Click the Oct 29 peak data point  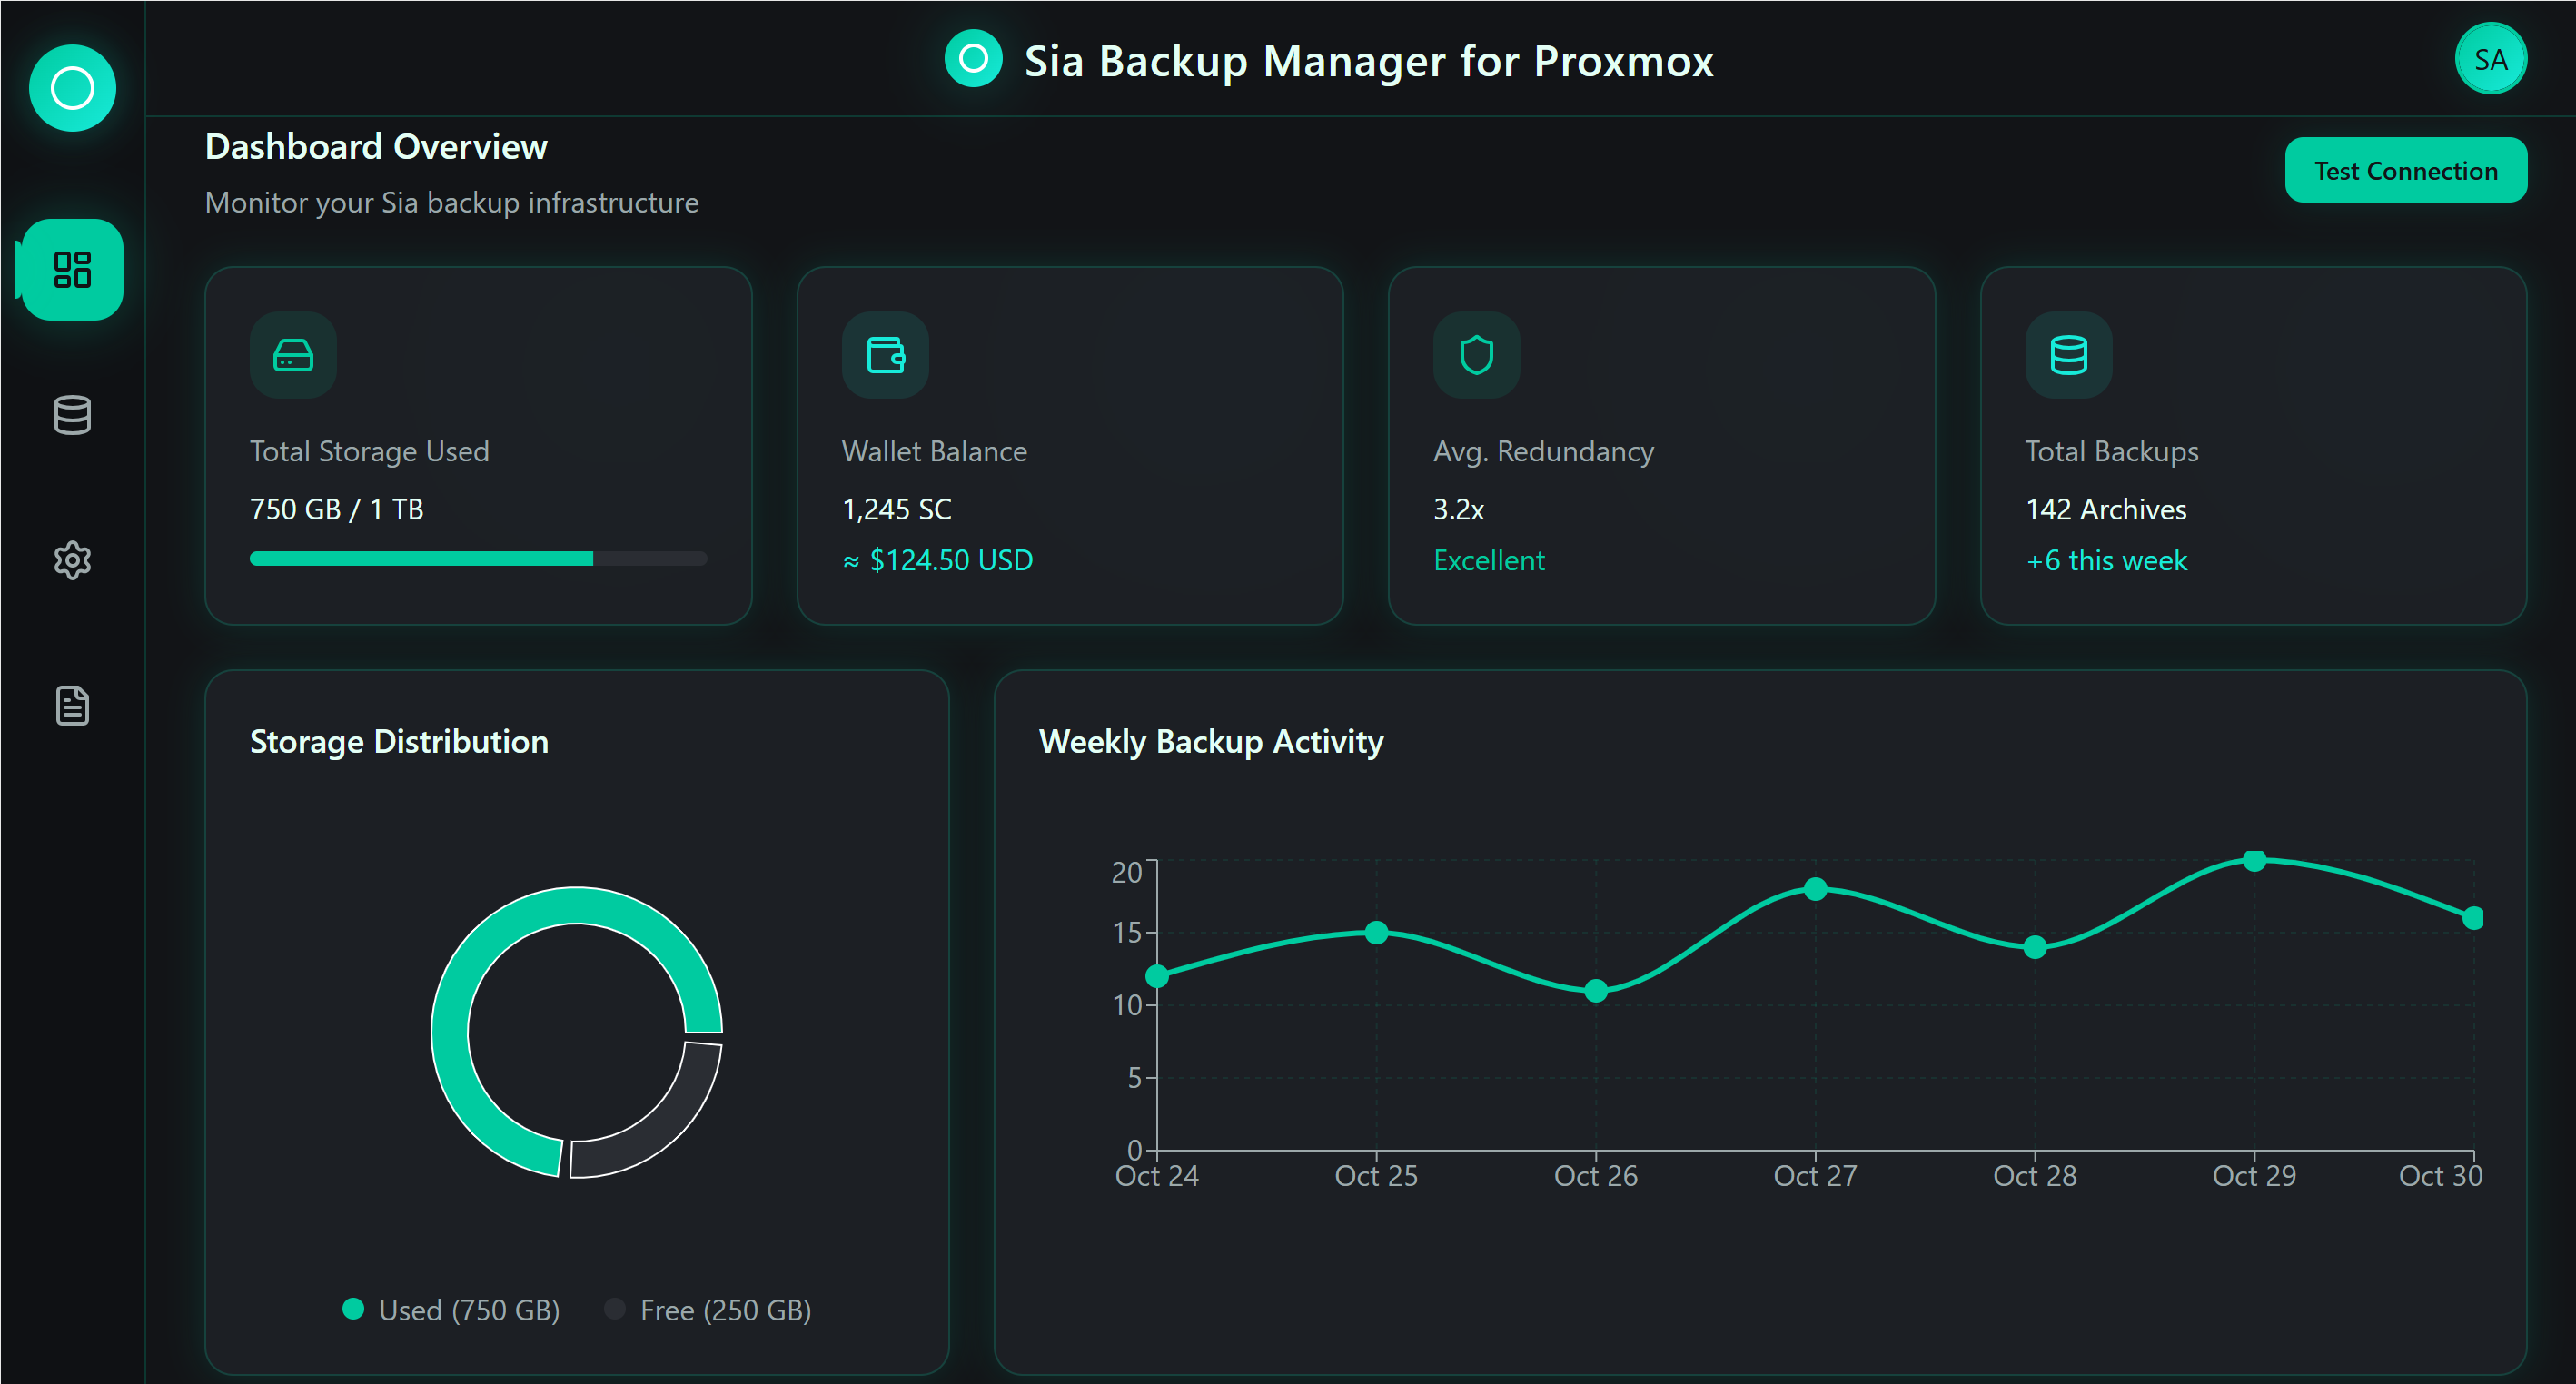(2254, 860)
